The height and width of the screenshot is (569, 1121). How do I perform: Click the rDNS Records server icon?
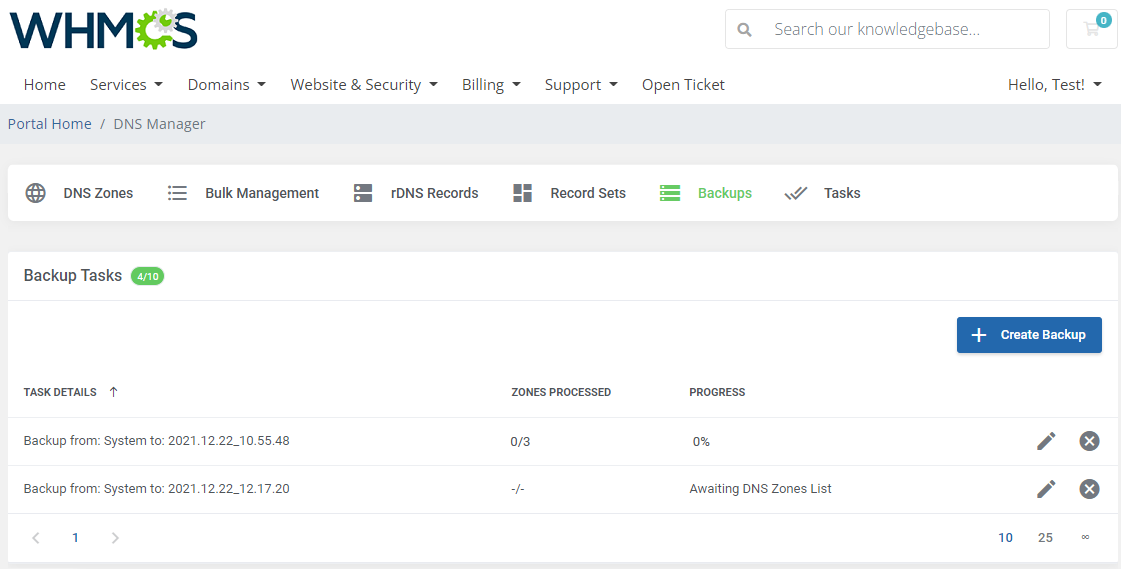coord(363,193)
